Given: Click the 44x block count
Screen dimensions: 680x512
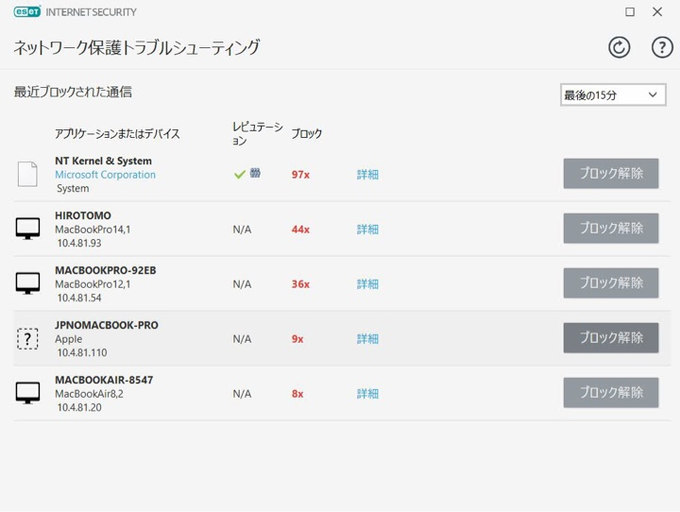Looking at the screenshot, I should pyautogui.click(x=301, y=229).
